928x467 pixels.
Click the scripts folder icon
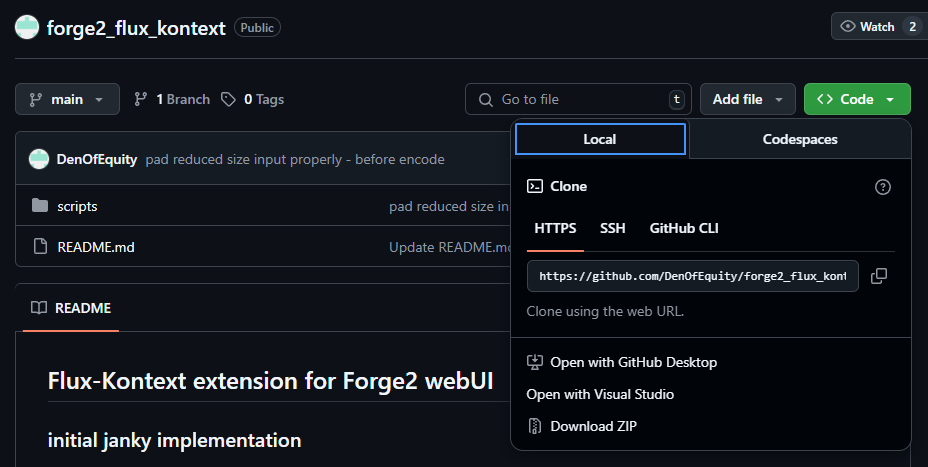tap(40, 206)
